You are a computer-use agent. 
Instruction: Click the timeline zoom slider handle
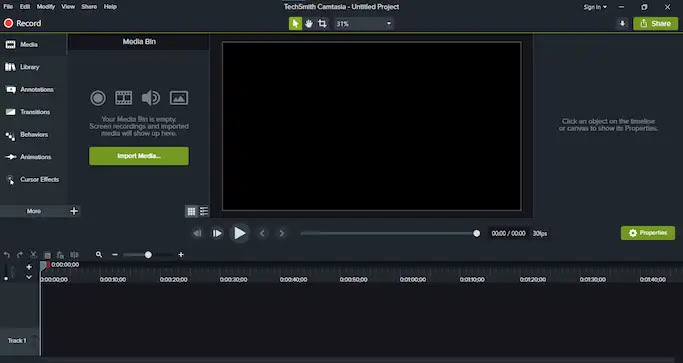(x=148, y=254)
